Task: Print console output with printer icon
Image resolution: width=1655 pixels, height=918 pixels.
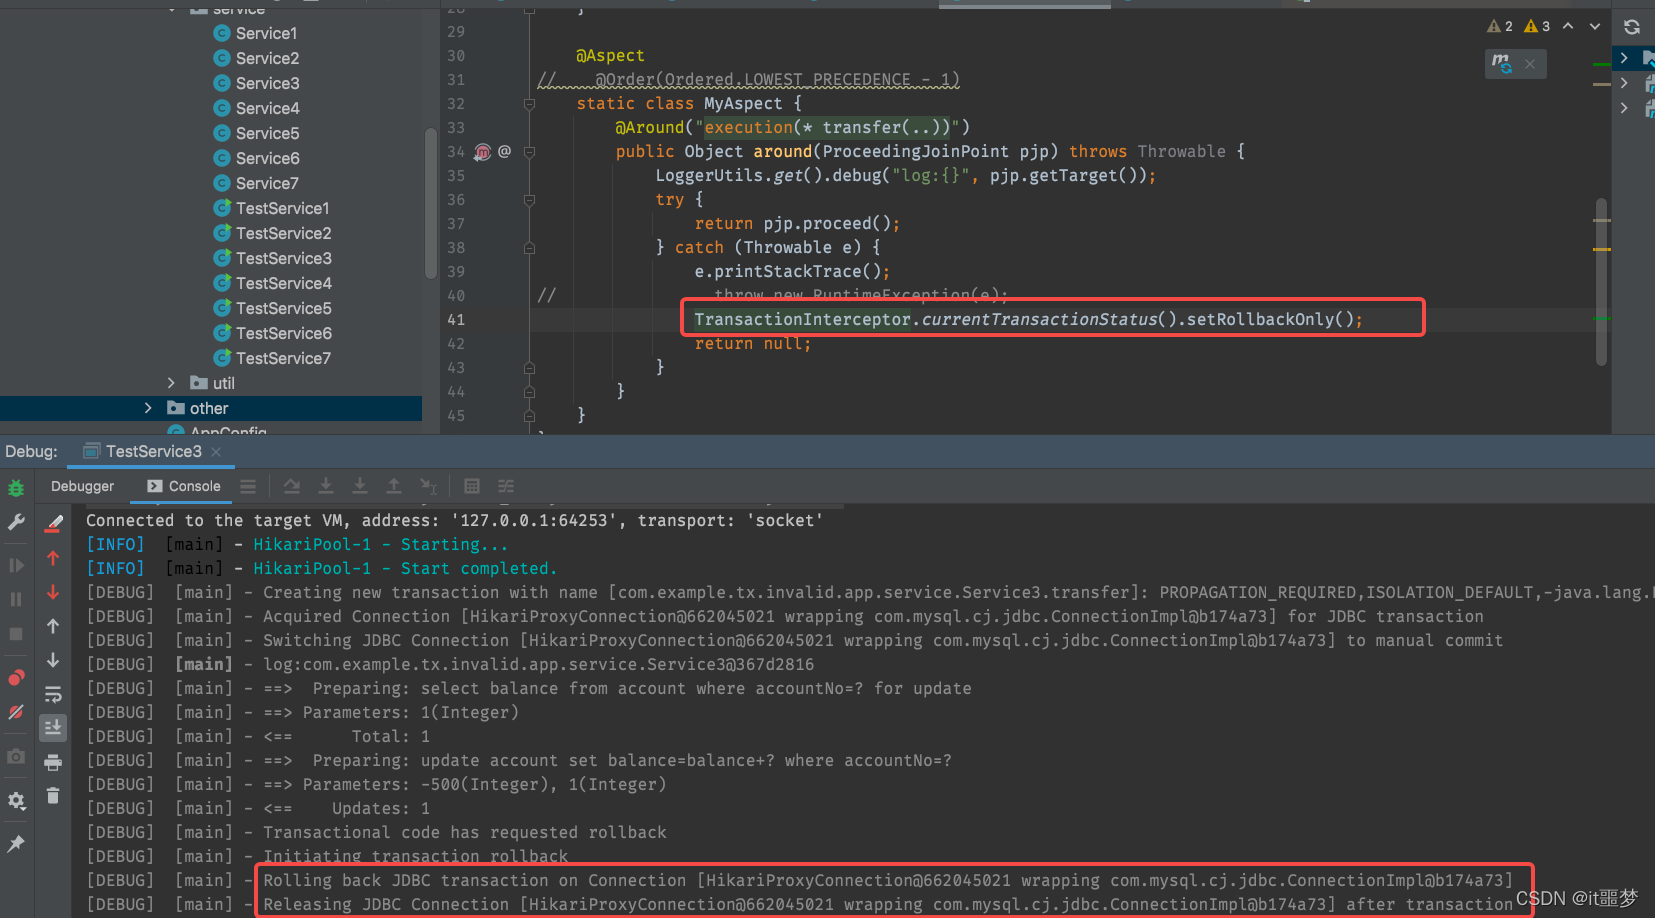Action: 53,762
